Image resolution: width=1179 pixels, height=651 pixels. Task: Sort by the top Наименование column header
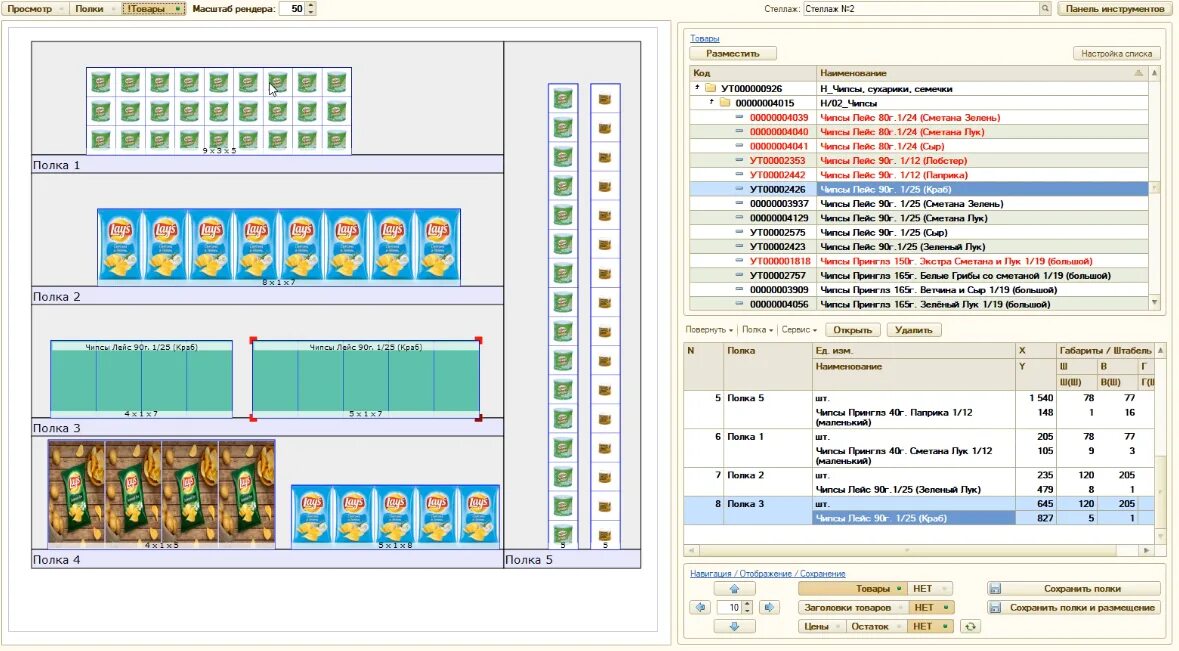(982, 73)
